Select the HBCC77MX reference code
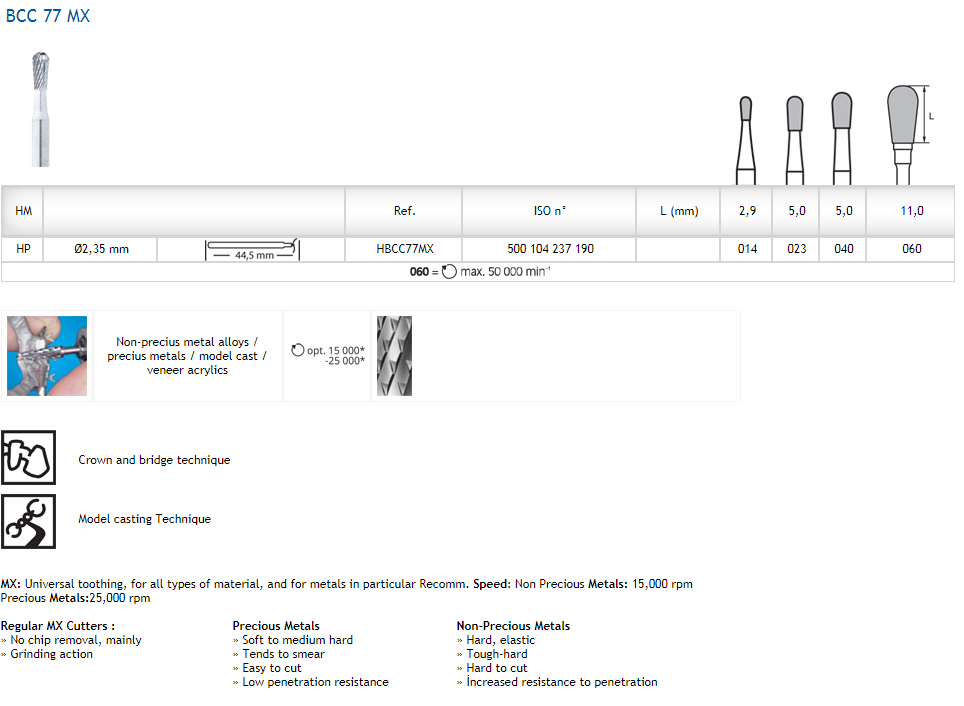Viewport: 964px width, 706px height. 404,249
